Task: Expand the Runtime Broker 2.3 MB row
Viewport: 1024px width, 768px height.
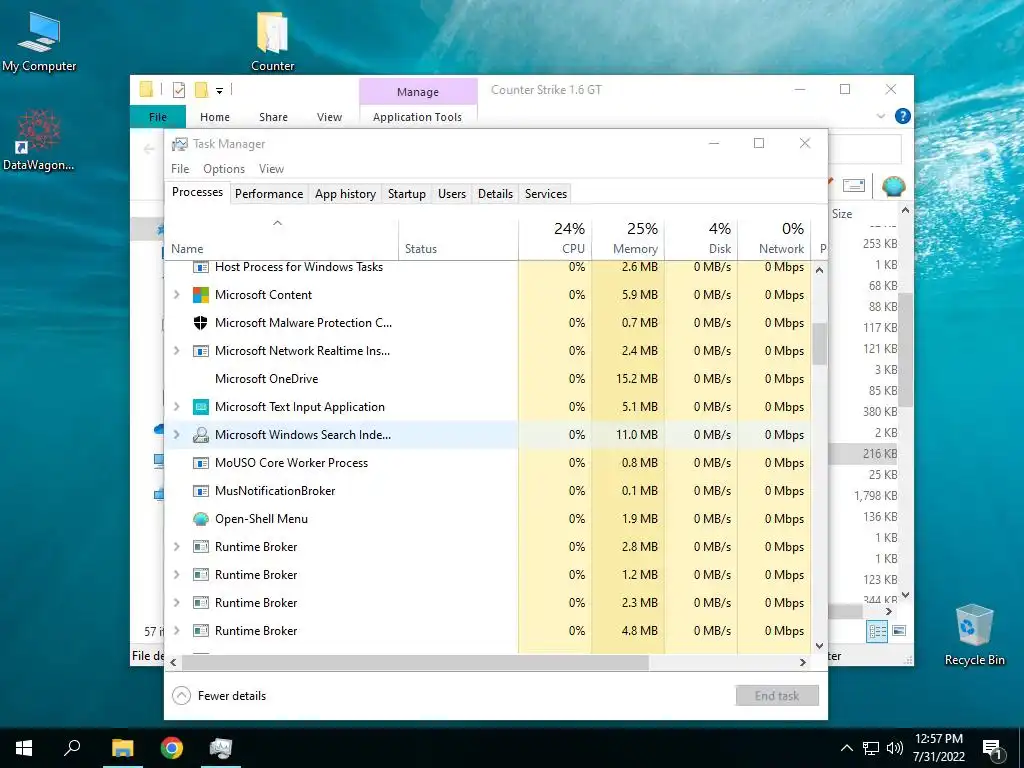Action: (176, 603)
